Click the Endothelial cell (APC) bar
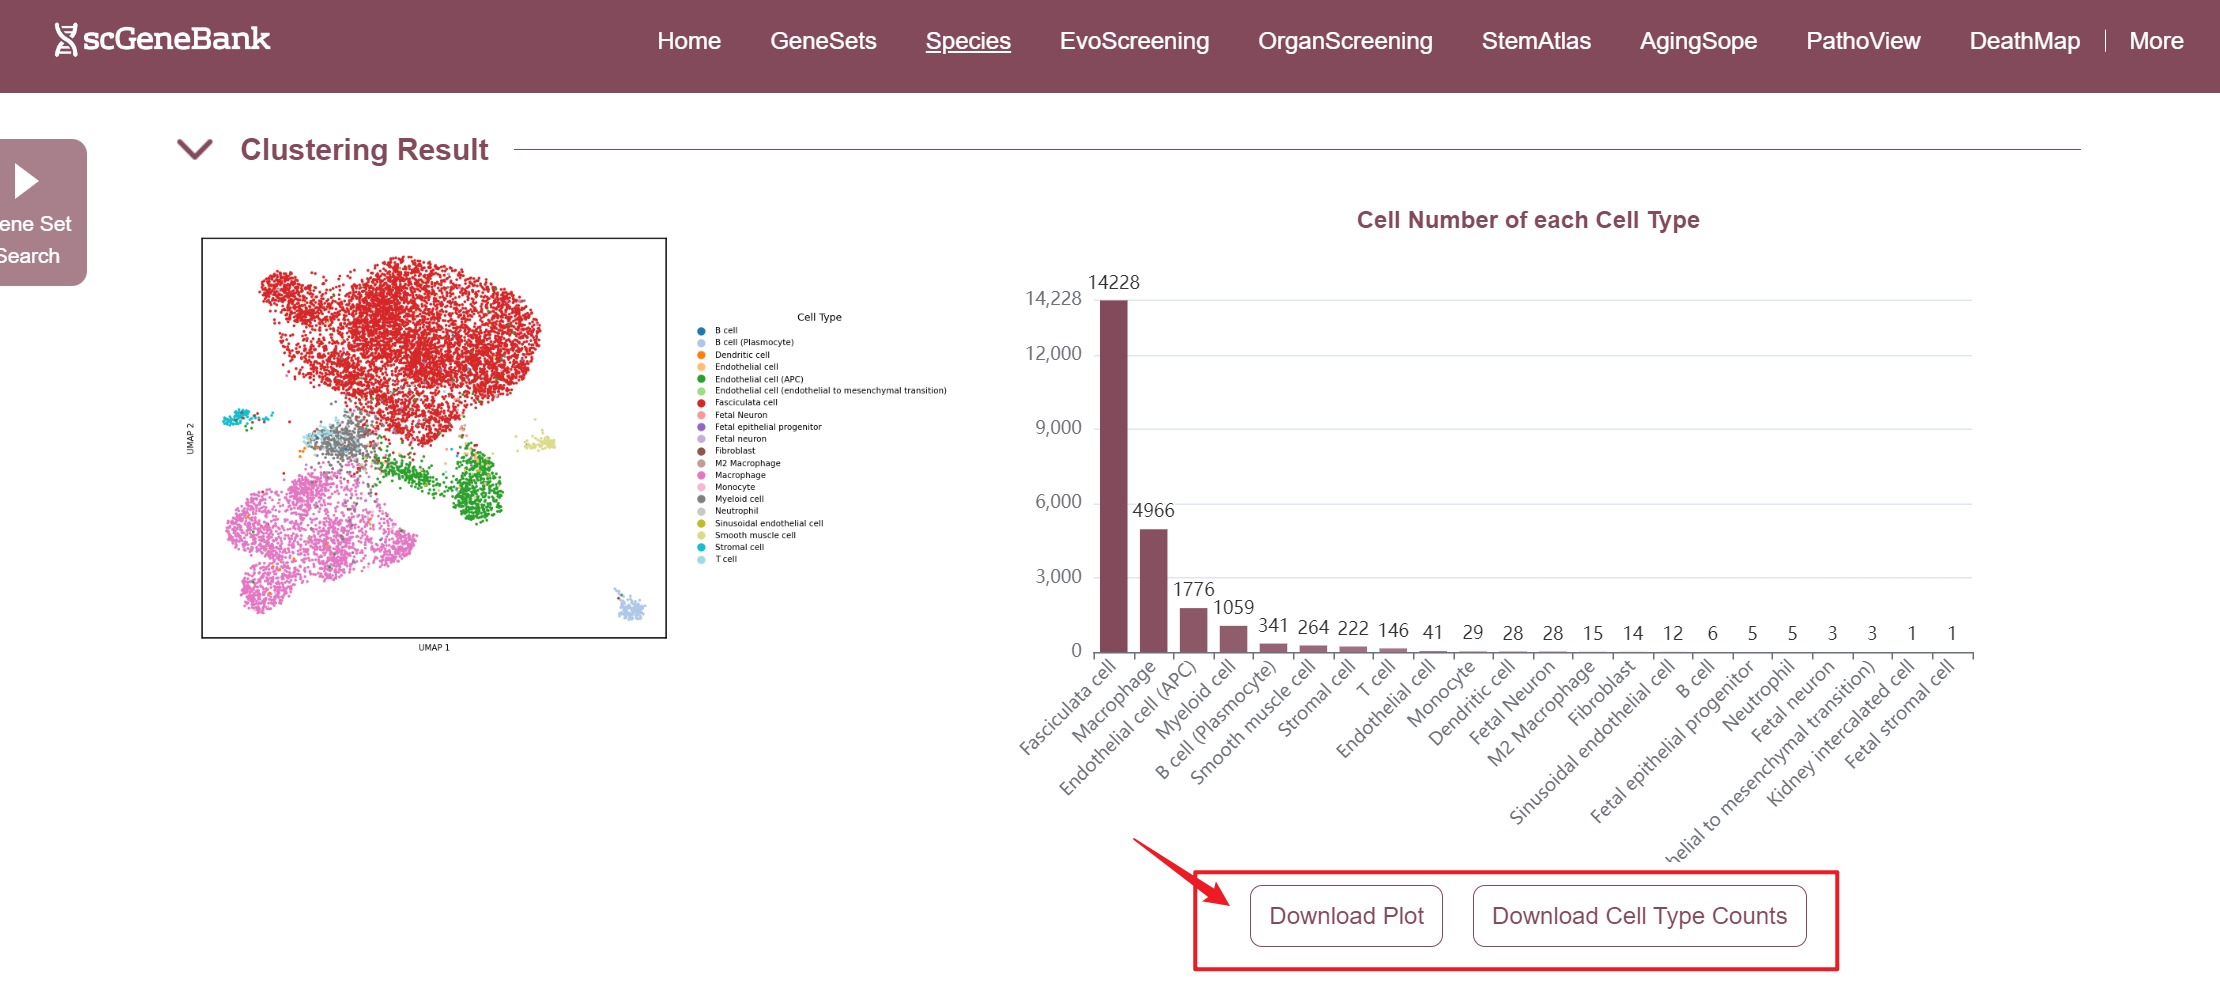Screen dimensions: 2220x993 [x=1193, y=630]
